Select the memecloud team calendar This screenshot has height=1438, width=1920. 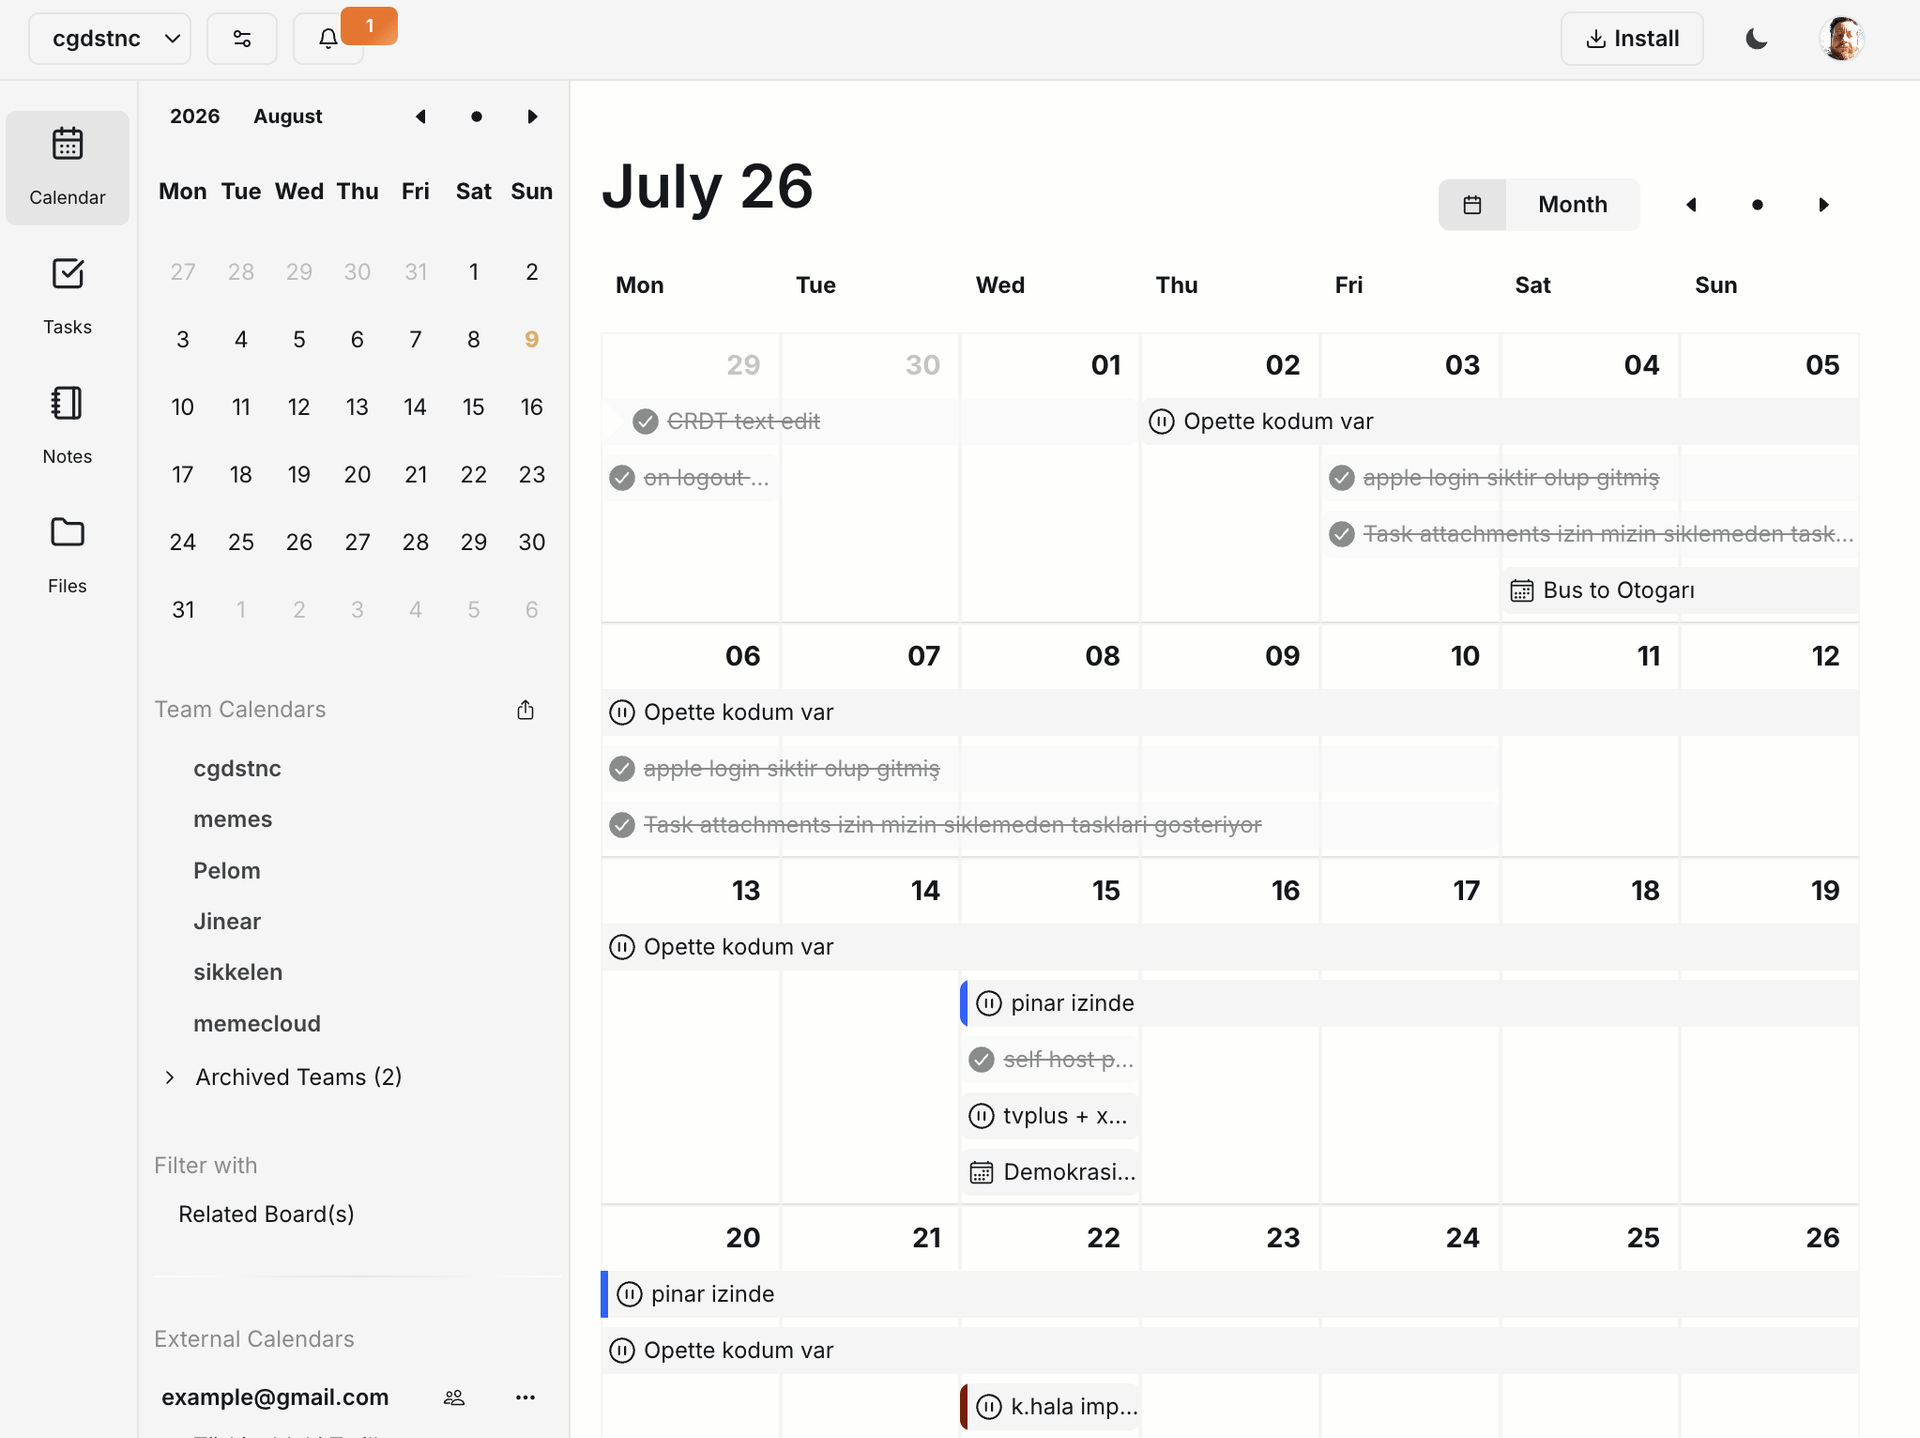pyautogui.click(x=257, y=1024)
